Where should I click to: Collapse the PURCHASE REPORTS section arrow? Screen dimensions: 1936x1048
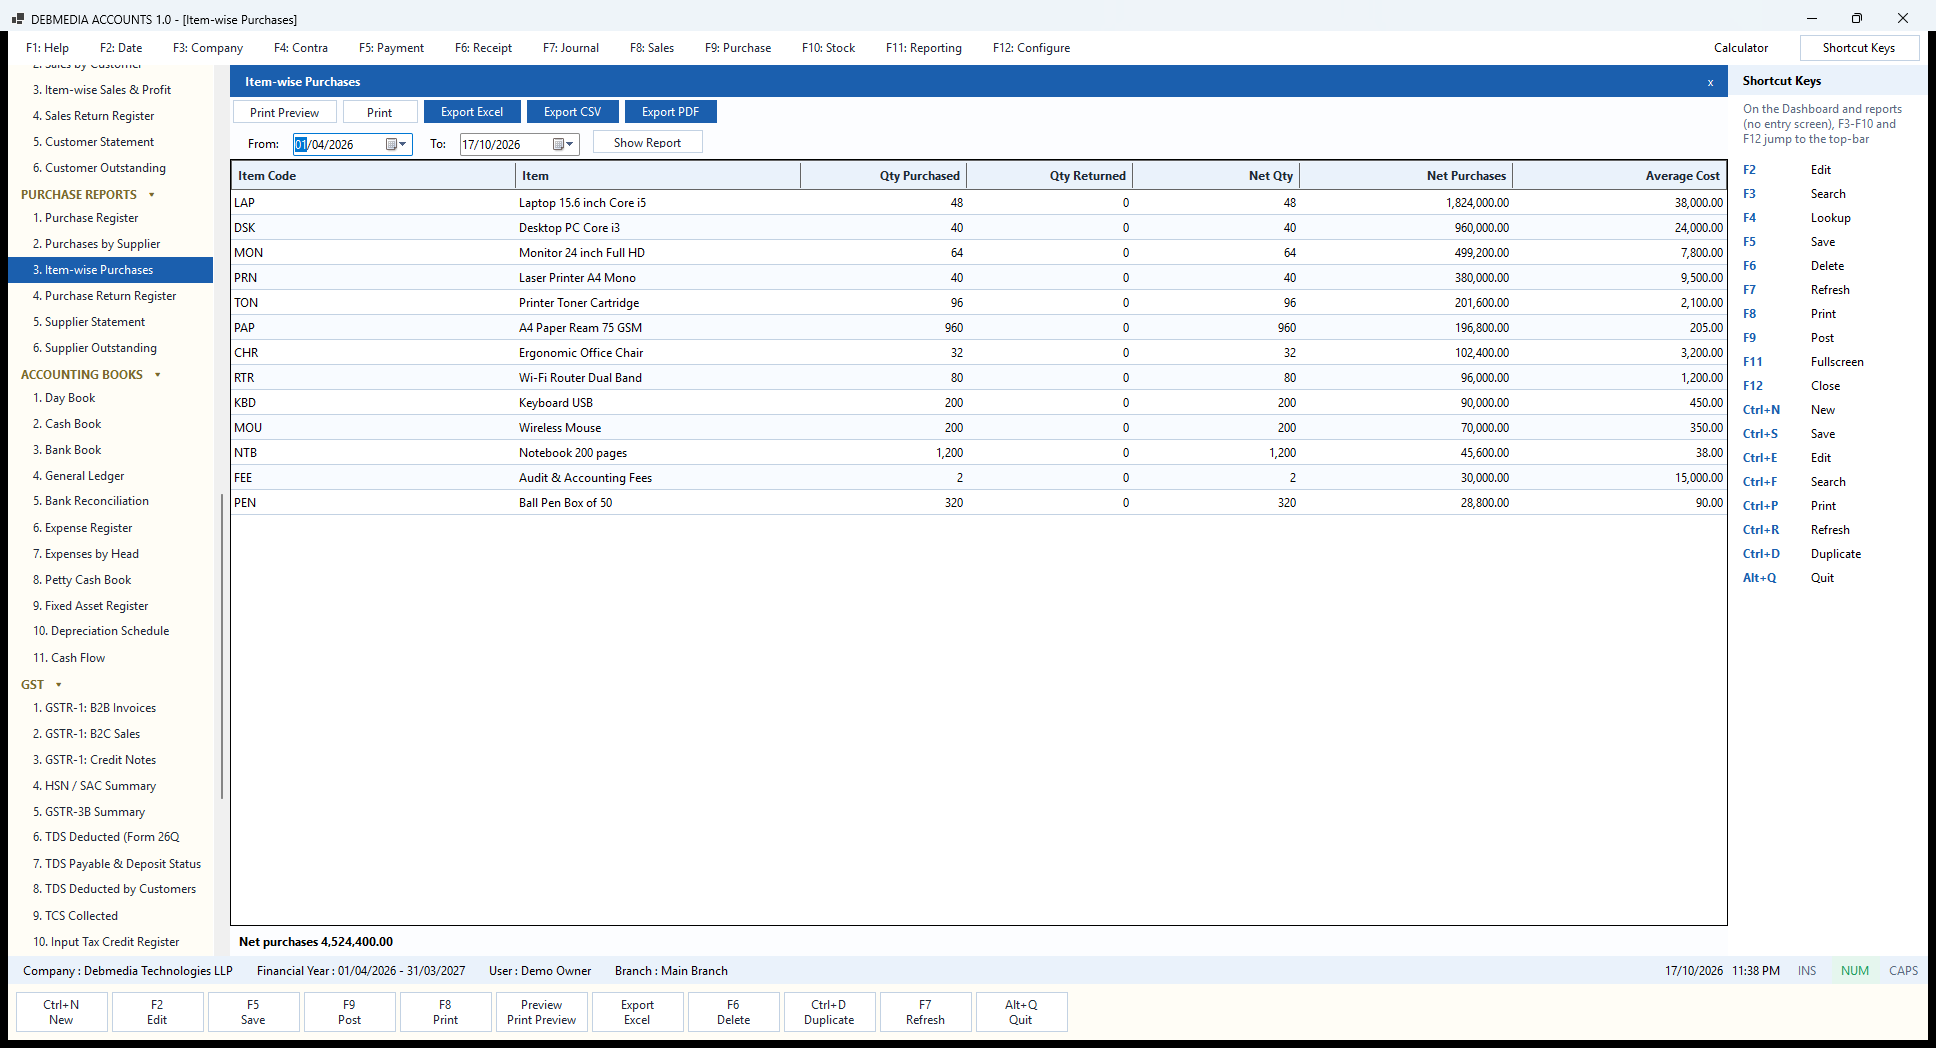point(152,195)
